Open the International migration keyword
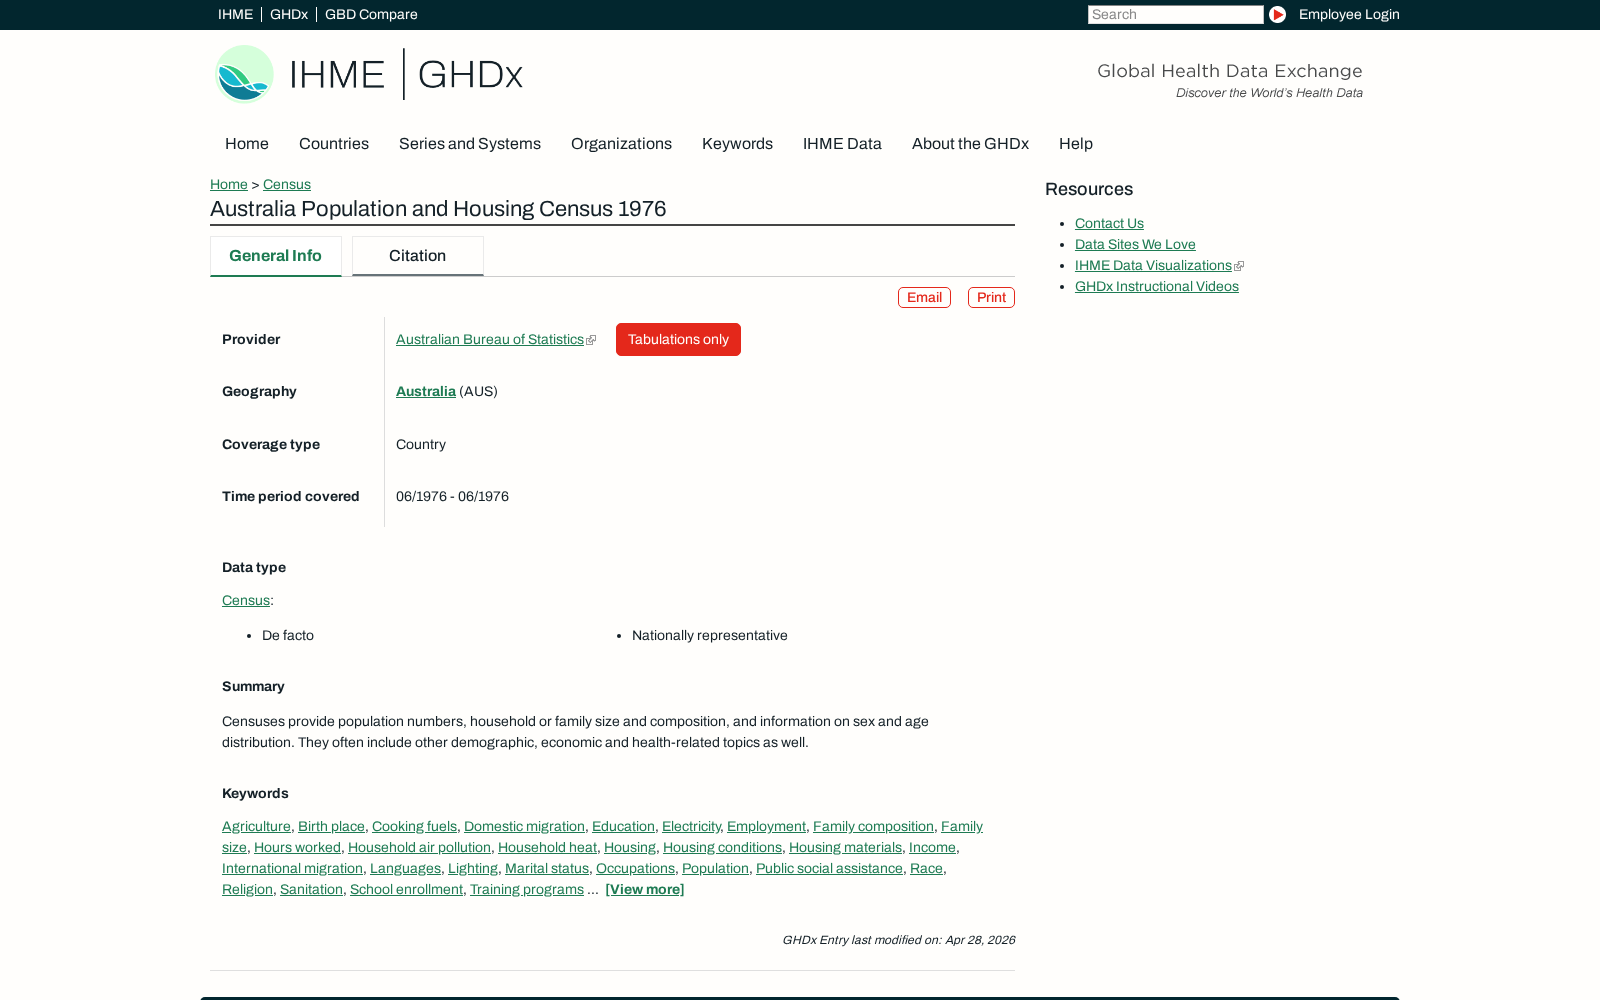Viewport: 1600px width, 1000px height. coord(292,868)
